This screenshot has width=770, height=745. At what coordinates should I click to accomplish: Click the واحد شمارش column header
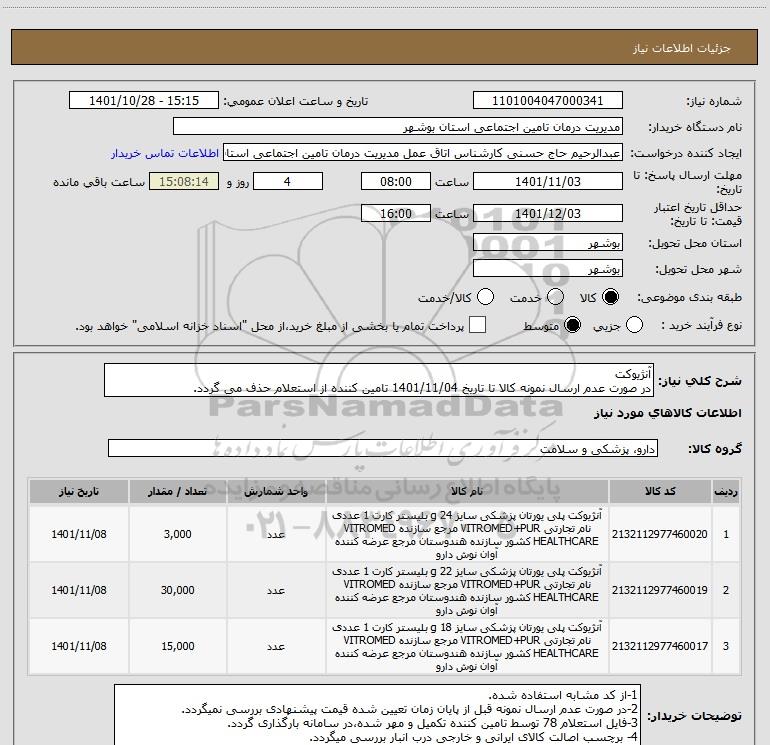click(x=276, y=491)
